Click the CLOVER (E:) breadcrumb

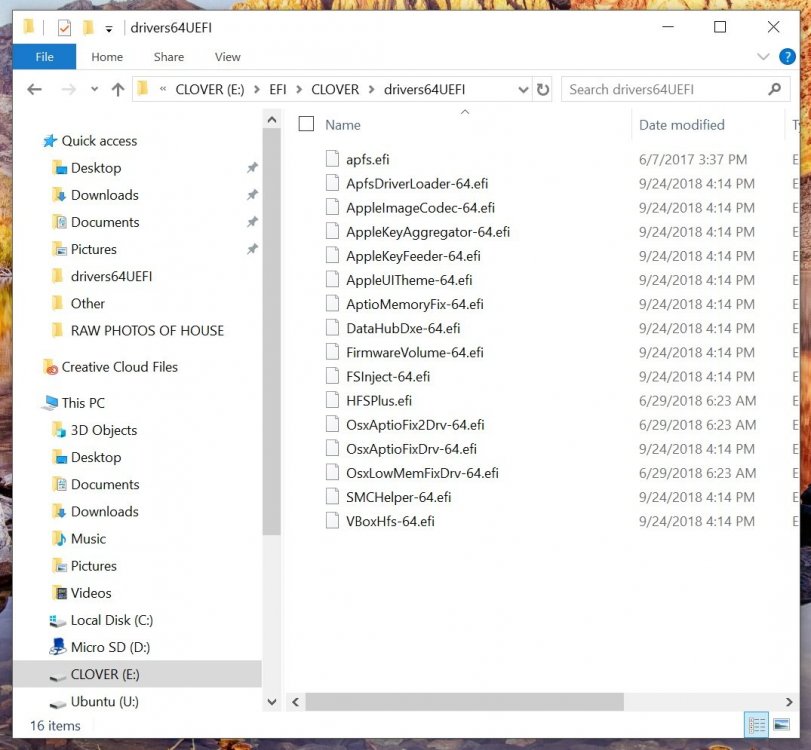point(209,89)
